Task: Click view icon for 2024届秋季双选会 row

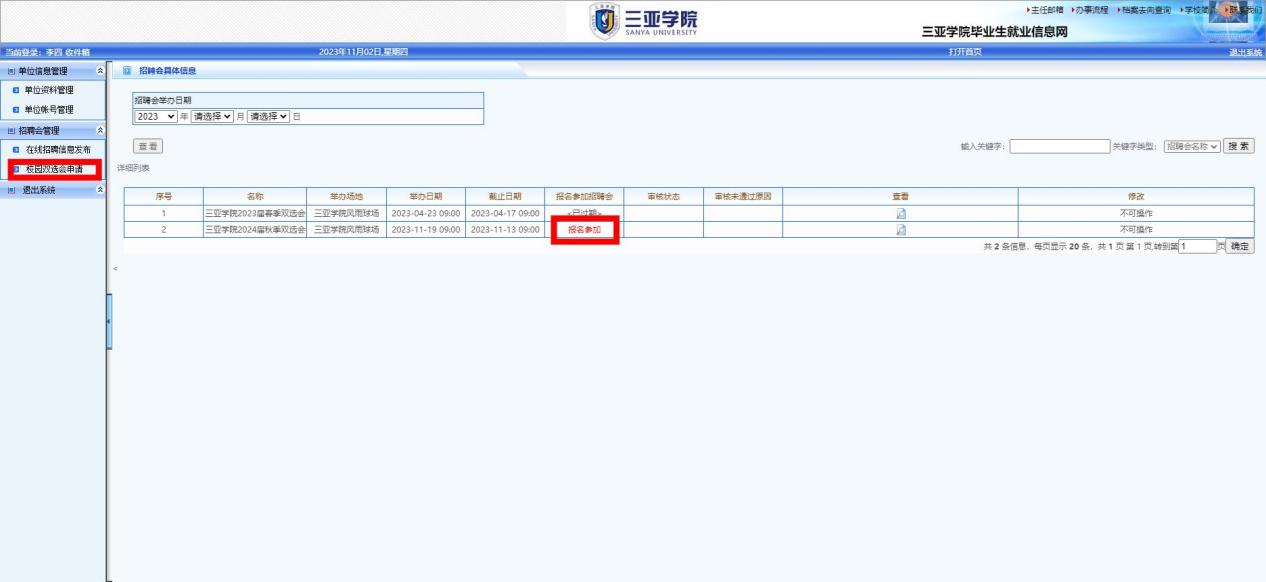Action: pyautogui.click(x=900, y=230)
